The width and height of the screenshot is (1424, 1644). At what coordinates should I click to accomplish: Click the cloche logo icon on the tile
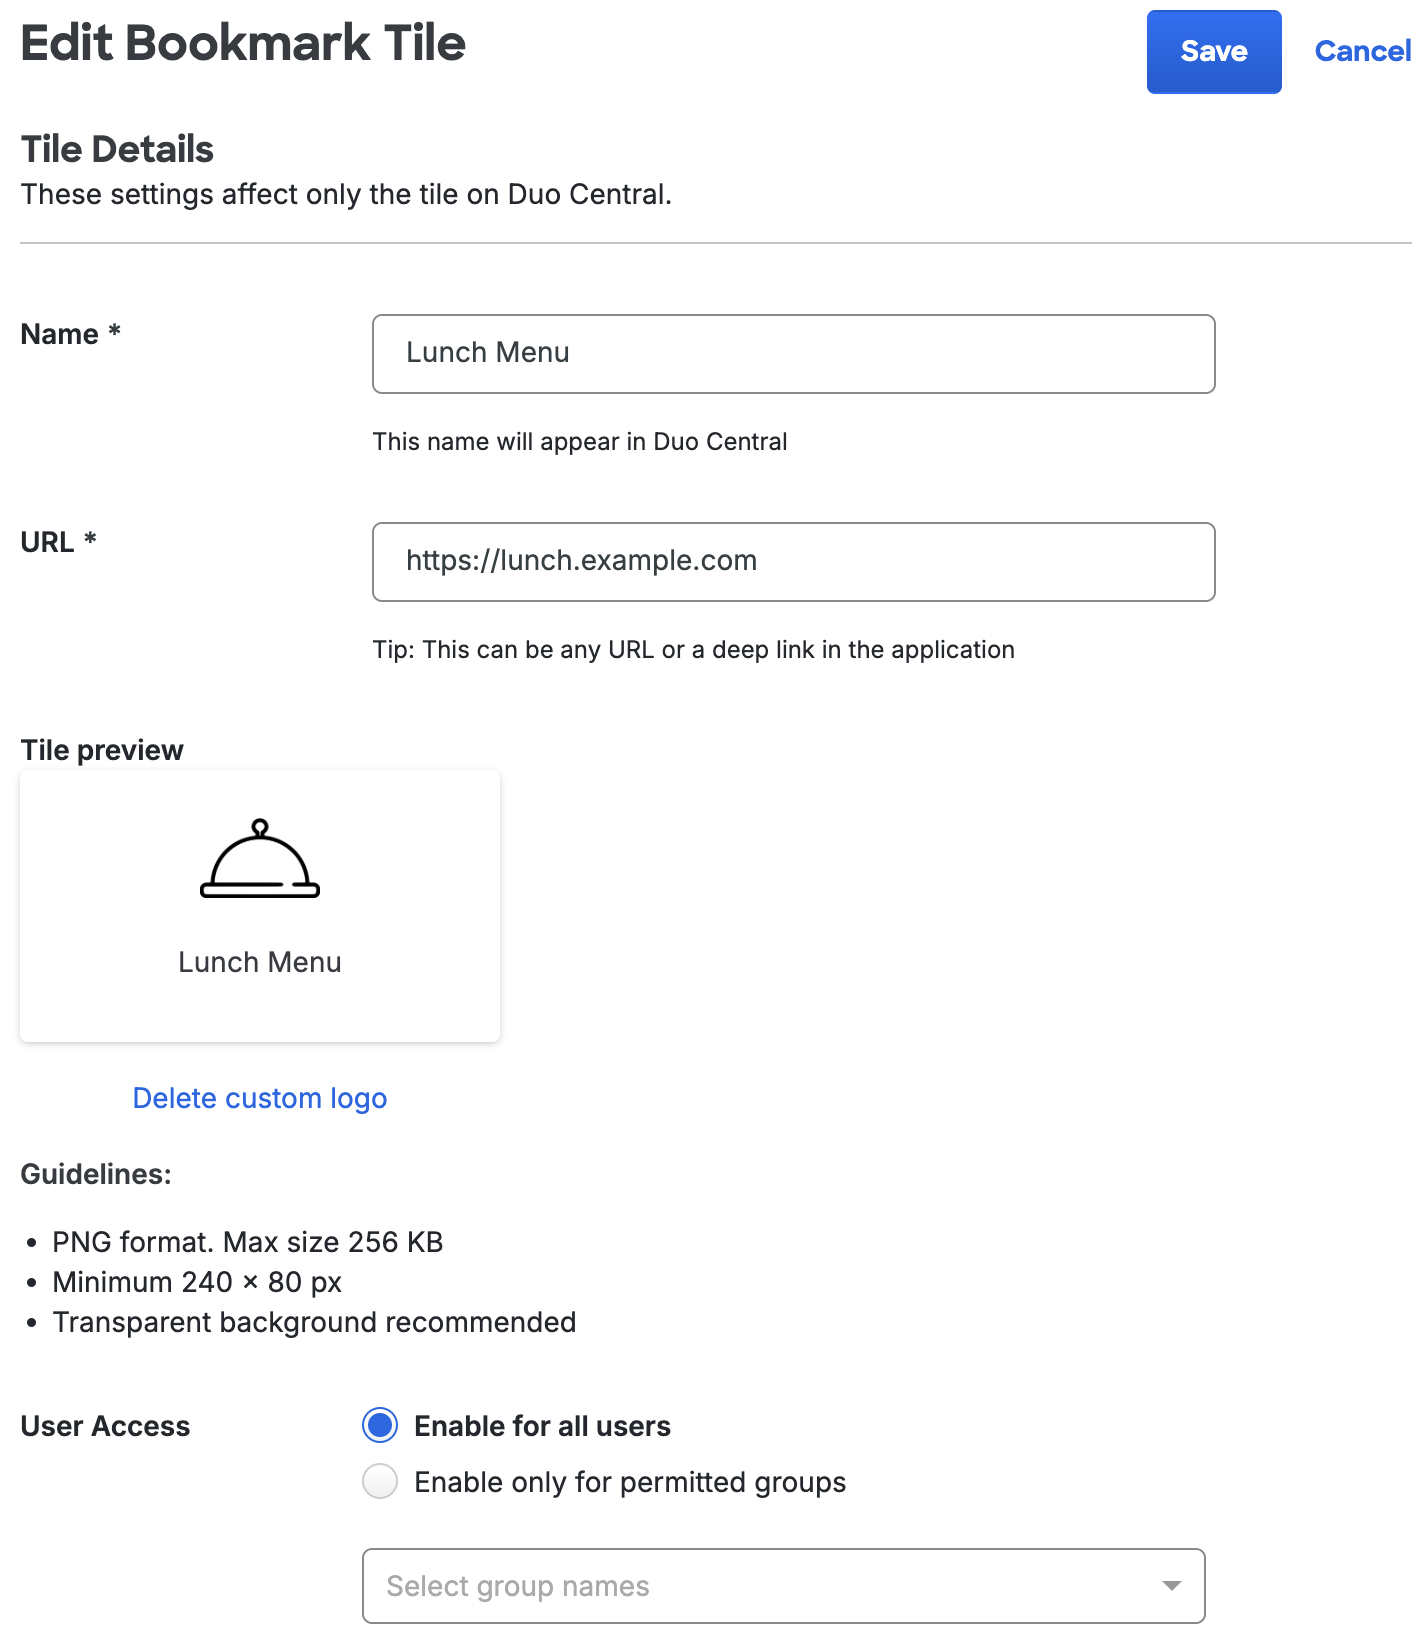coord(259,862)
